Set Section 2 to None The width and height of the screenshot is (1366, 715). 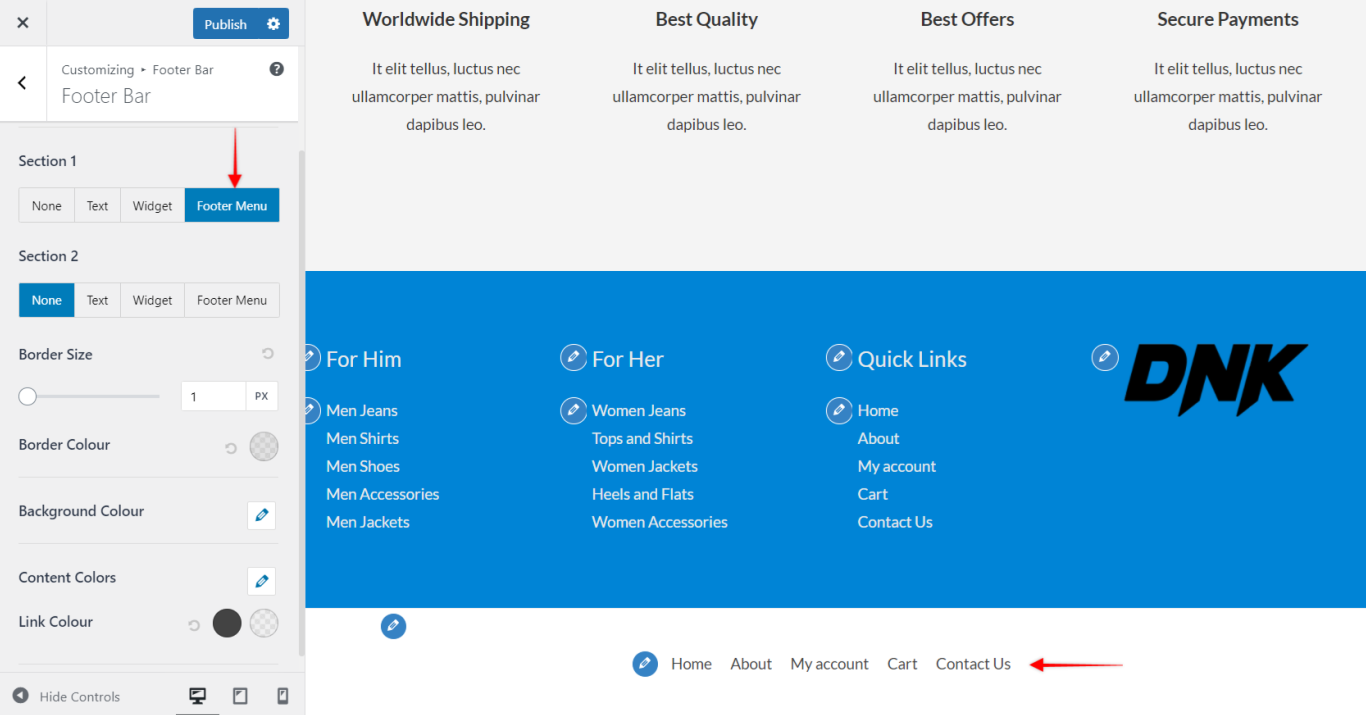47,300
